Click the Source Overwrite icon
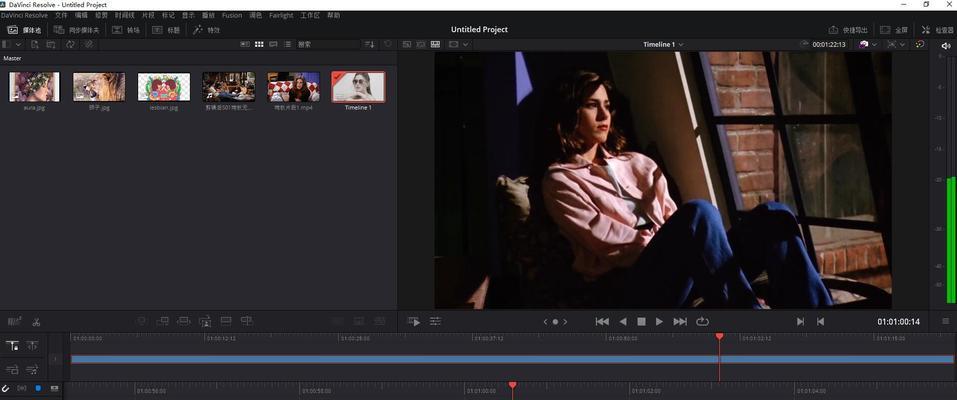Image resolution: width=957 pixels, height=400 pixels. coord(247,321)
